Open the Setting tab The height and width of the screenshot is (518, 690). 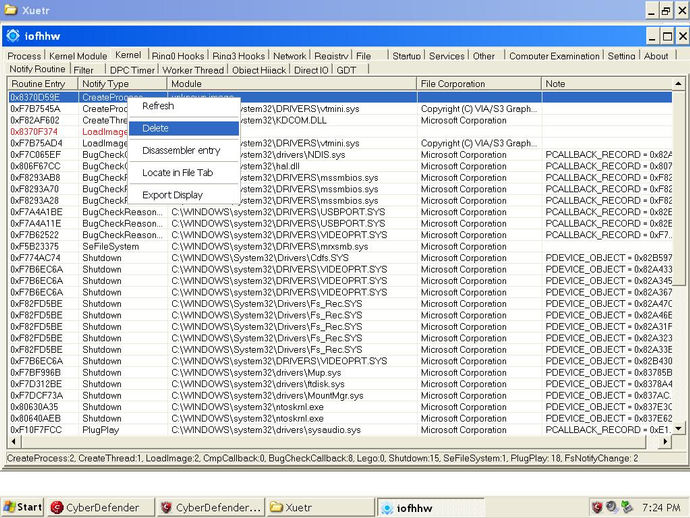pyautogui.click(x=621, y=56)
